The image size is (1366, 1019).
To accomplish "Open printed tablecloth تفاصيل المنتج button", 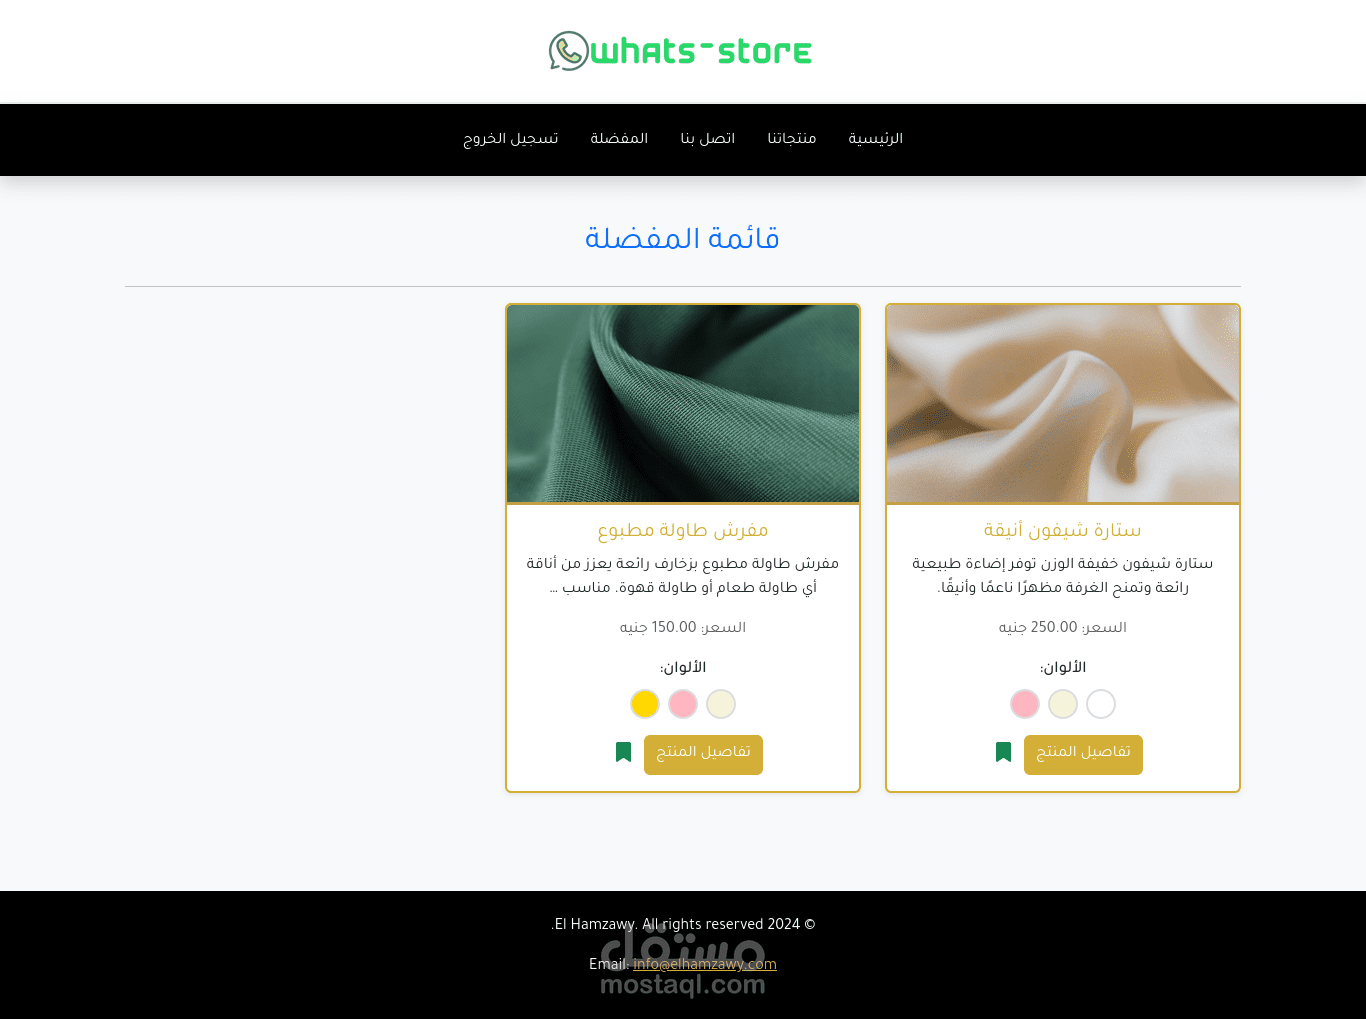I will (703, 754).
